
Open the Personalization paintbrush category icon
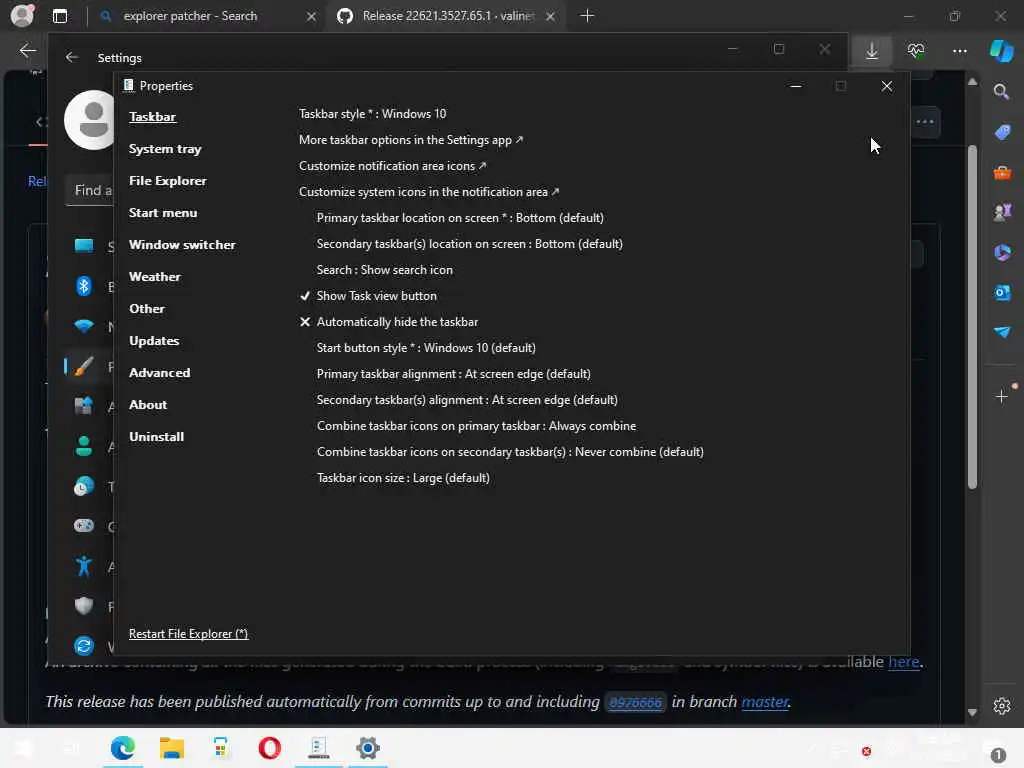[x=84, y=366]
